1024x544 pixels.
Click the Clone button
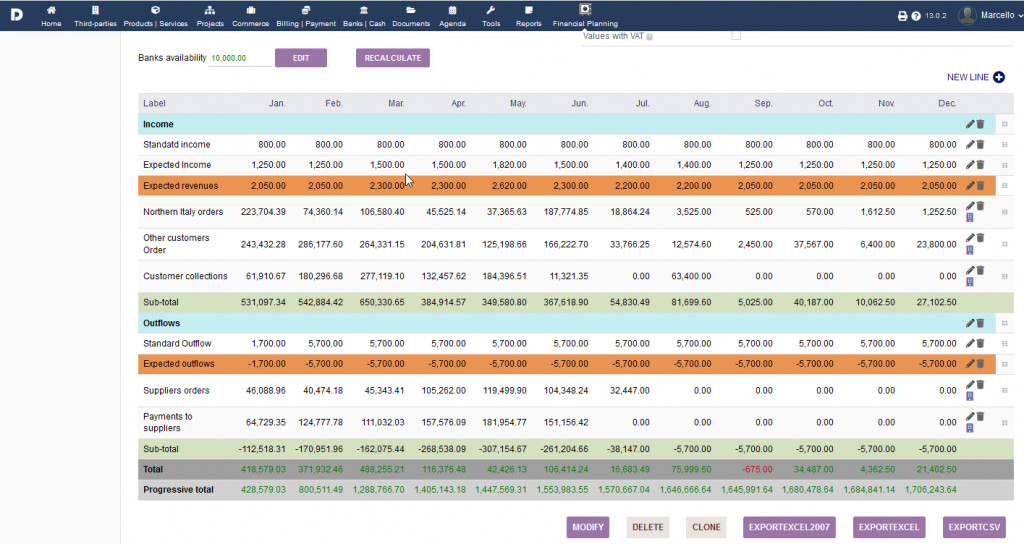[706, 527]
